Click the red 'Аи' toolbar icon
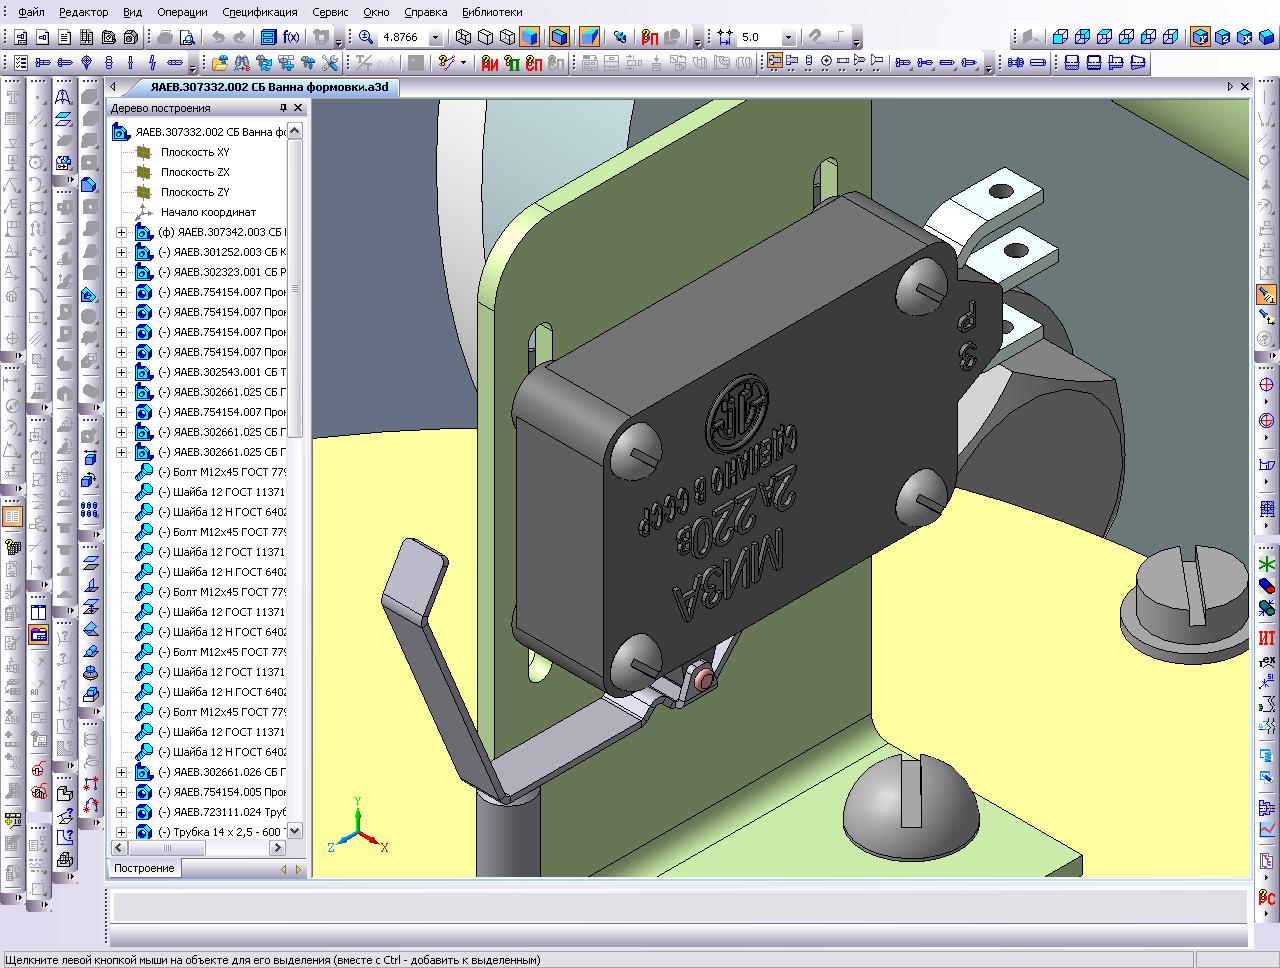Screen dimensions: 1280x968 point(489,63)
